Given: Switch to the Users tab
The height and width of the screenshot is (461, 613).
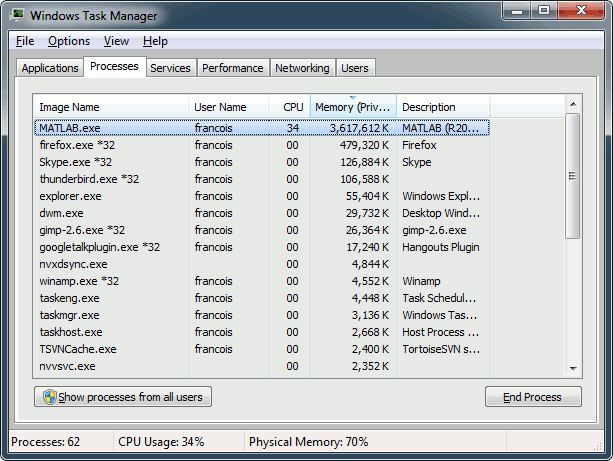Looking at the screenshot, I should coord(355,68).
